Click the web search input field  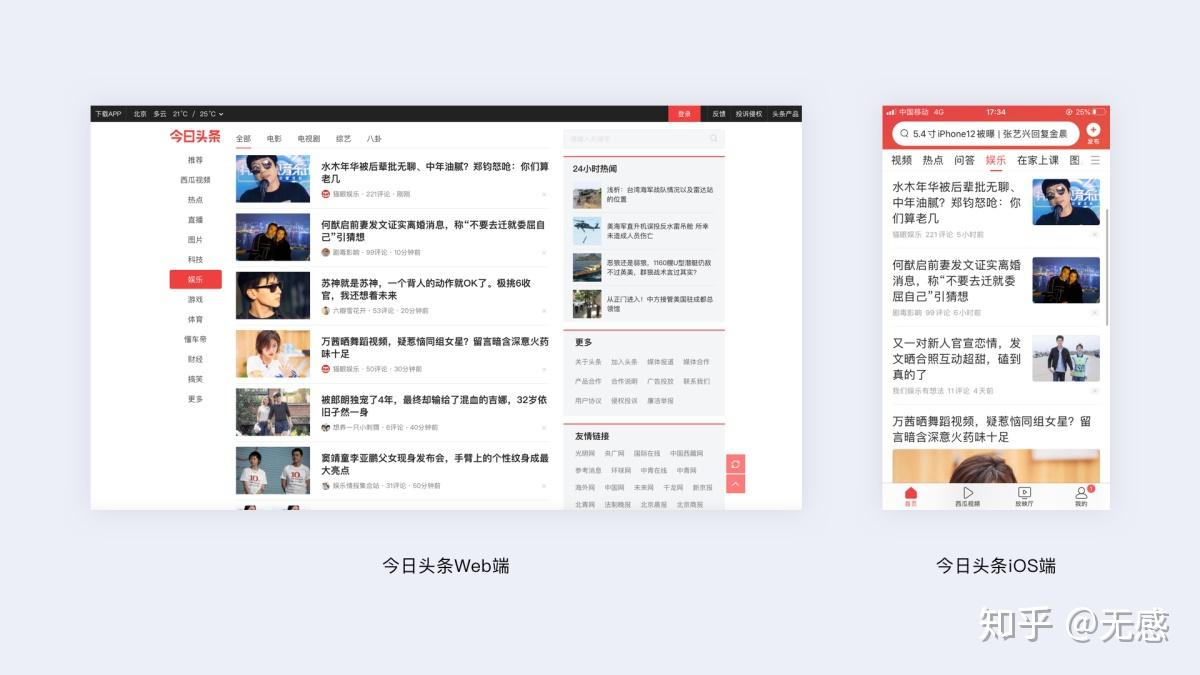644,139
